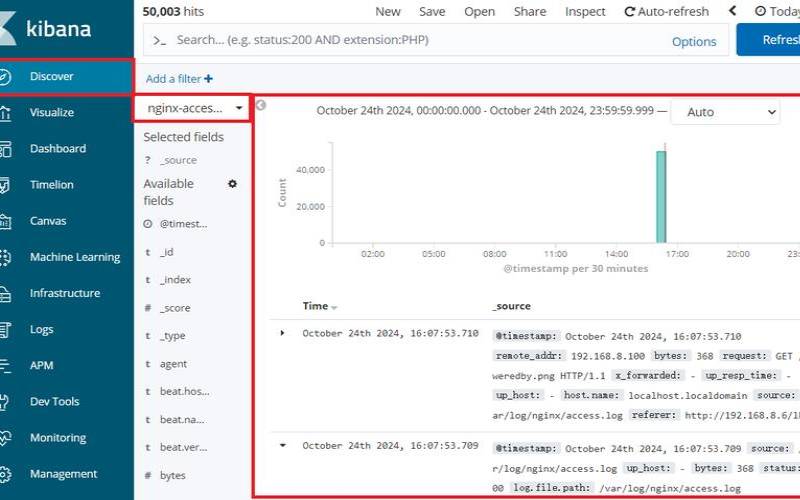Screen dimensions: 800x500
Task: Select the _index available field
Action: click(x=175, y=280)
